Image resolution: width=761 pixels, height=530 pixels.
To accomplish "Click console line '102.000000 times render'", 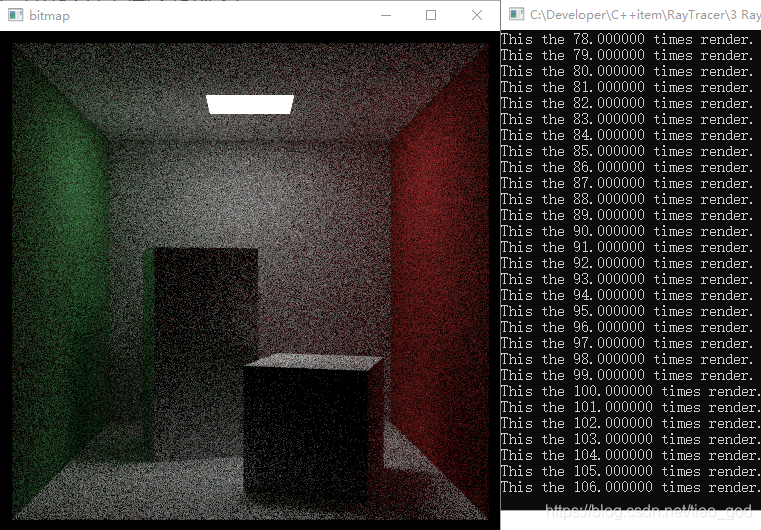I will click(631, 424).
